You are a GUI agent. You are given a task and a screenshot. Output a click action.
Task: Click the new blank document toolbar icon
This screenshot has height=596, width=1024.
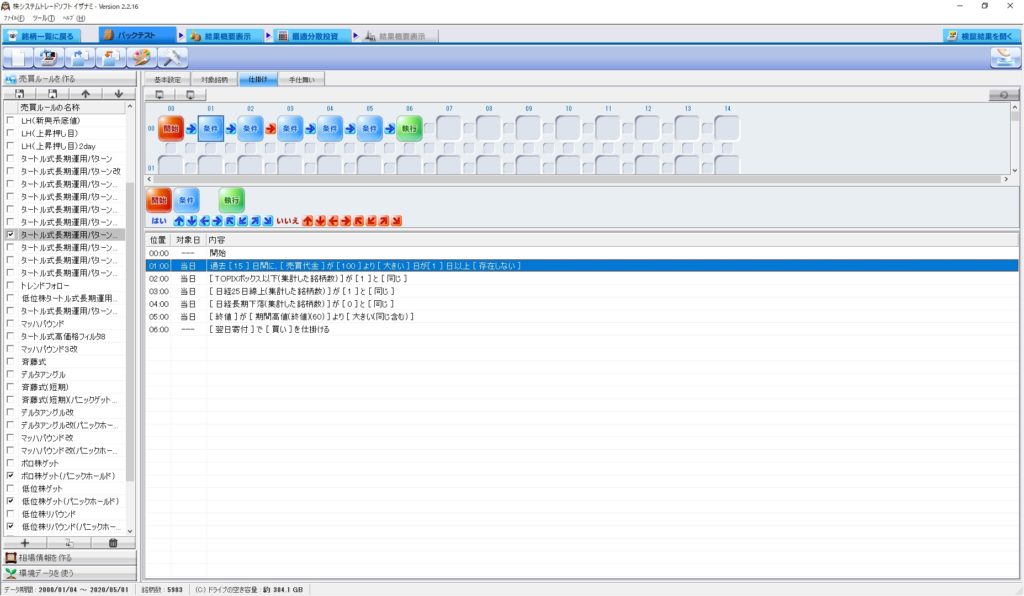(19, 57)
